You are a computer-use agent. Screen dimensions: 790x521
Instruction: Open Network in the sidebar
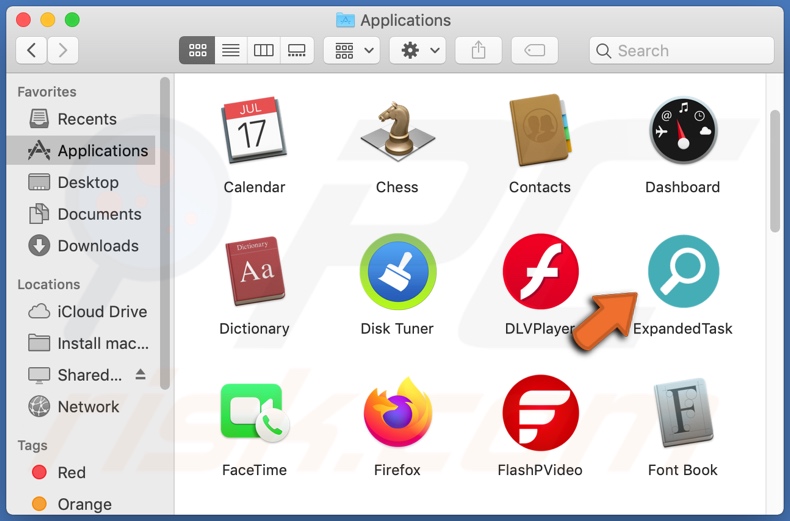point(81,407)
